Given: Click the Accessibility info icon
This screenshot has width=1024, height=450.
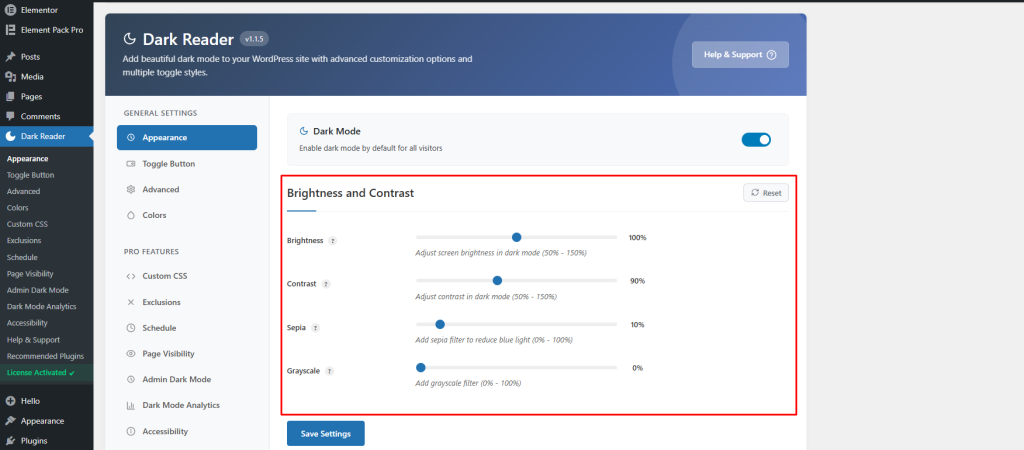Looking at the screenshot, I should [131, 432].
